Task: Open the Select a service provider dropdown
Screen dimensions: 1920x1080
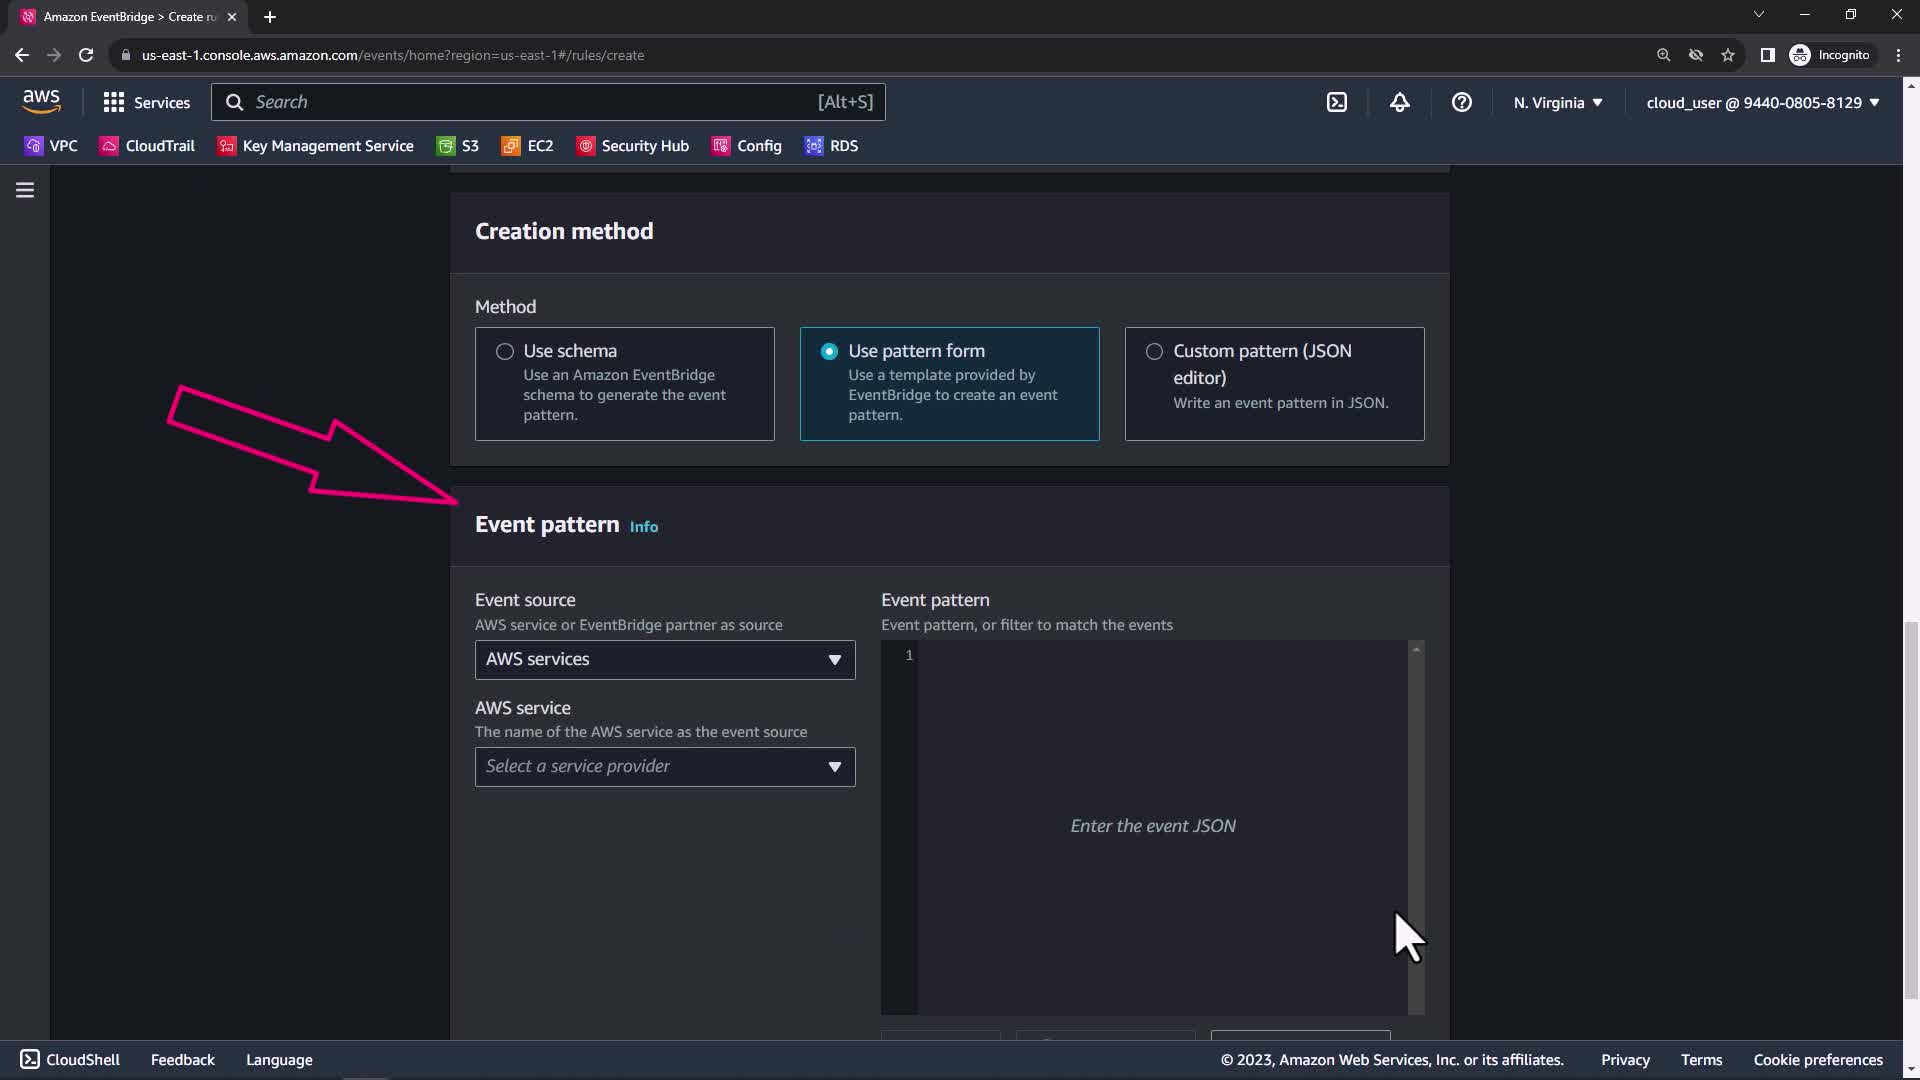Action: 664,767
